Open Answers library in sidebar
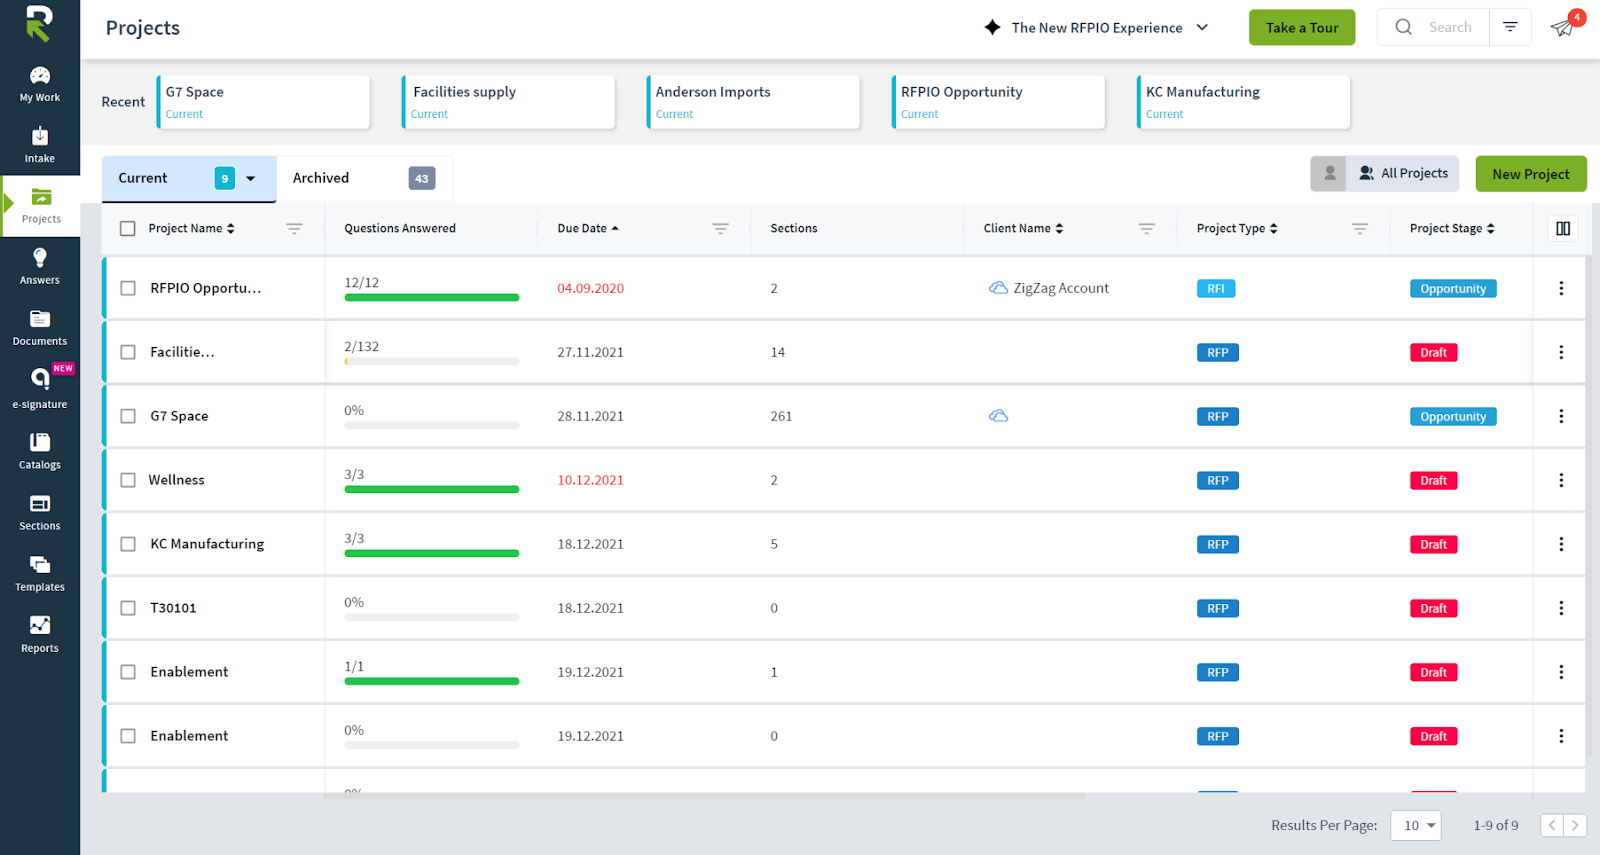Image resolution: width=1600 pixels, height=855 pixels. click(40, 268)
